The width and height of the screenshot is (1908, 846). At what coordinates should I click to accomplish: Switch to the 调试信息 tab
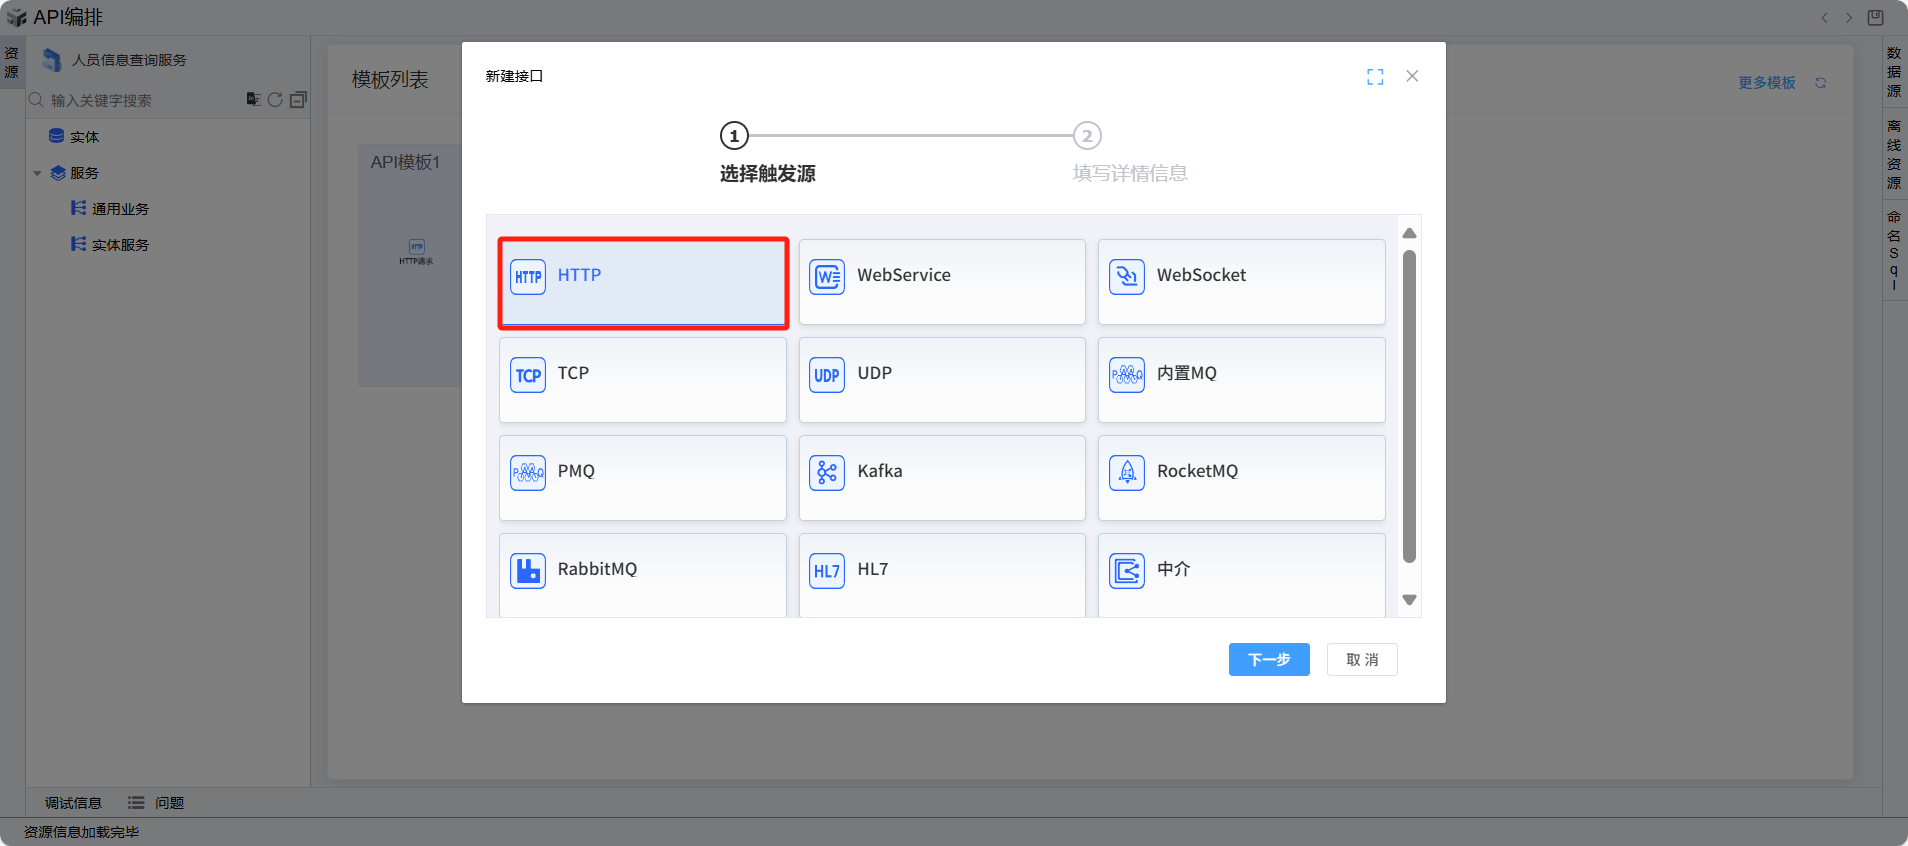[x=73, y=803]
